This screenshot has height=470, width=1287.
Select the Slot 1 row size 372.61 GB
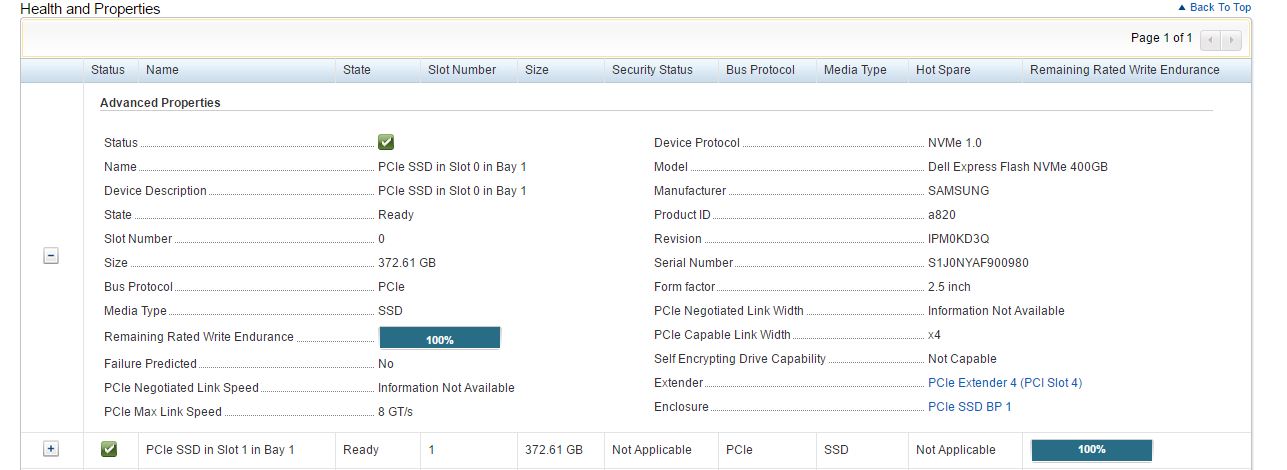point(554,450)
